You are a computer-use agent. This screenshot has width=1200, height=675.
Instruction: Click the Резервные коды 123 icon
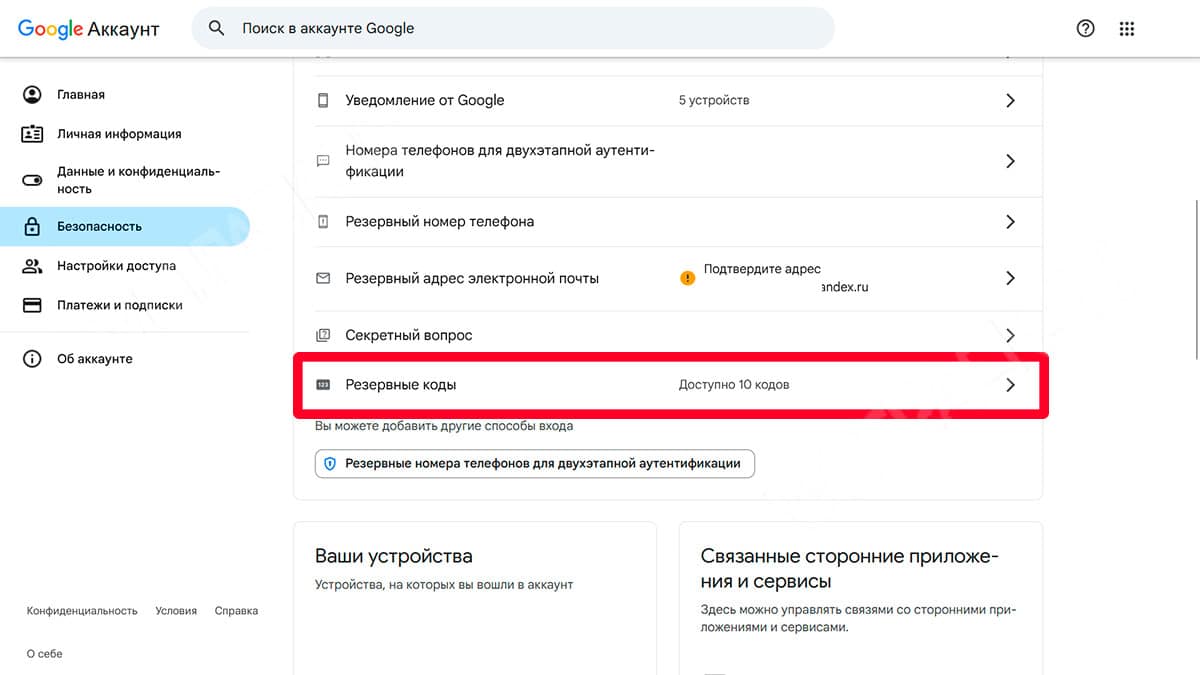click(323, 385)
